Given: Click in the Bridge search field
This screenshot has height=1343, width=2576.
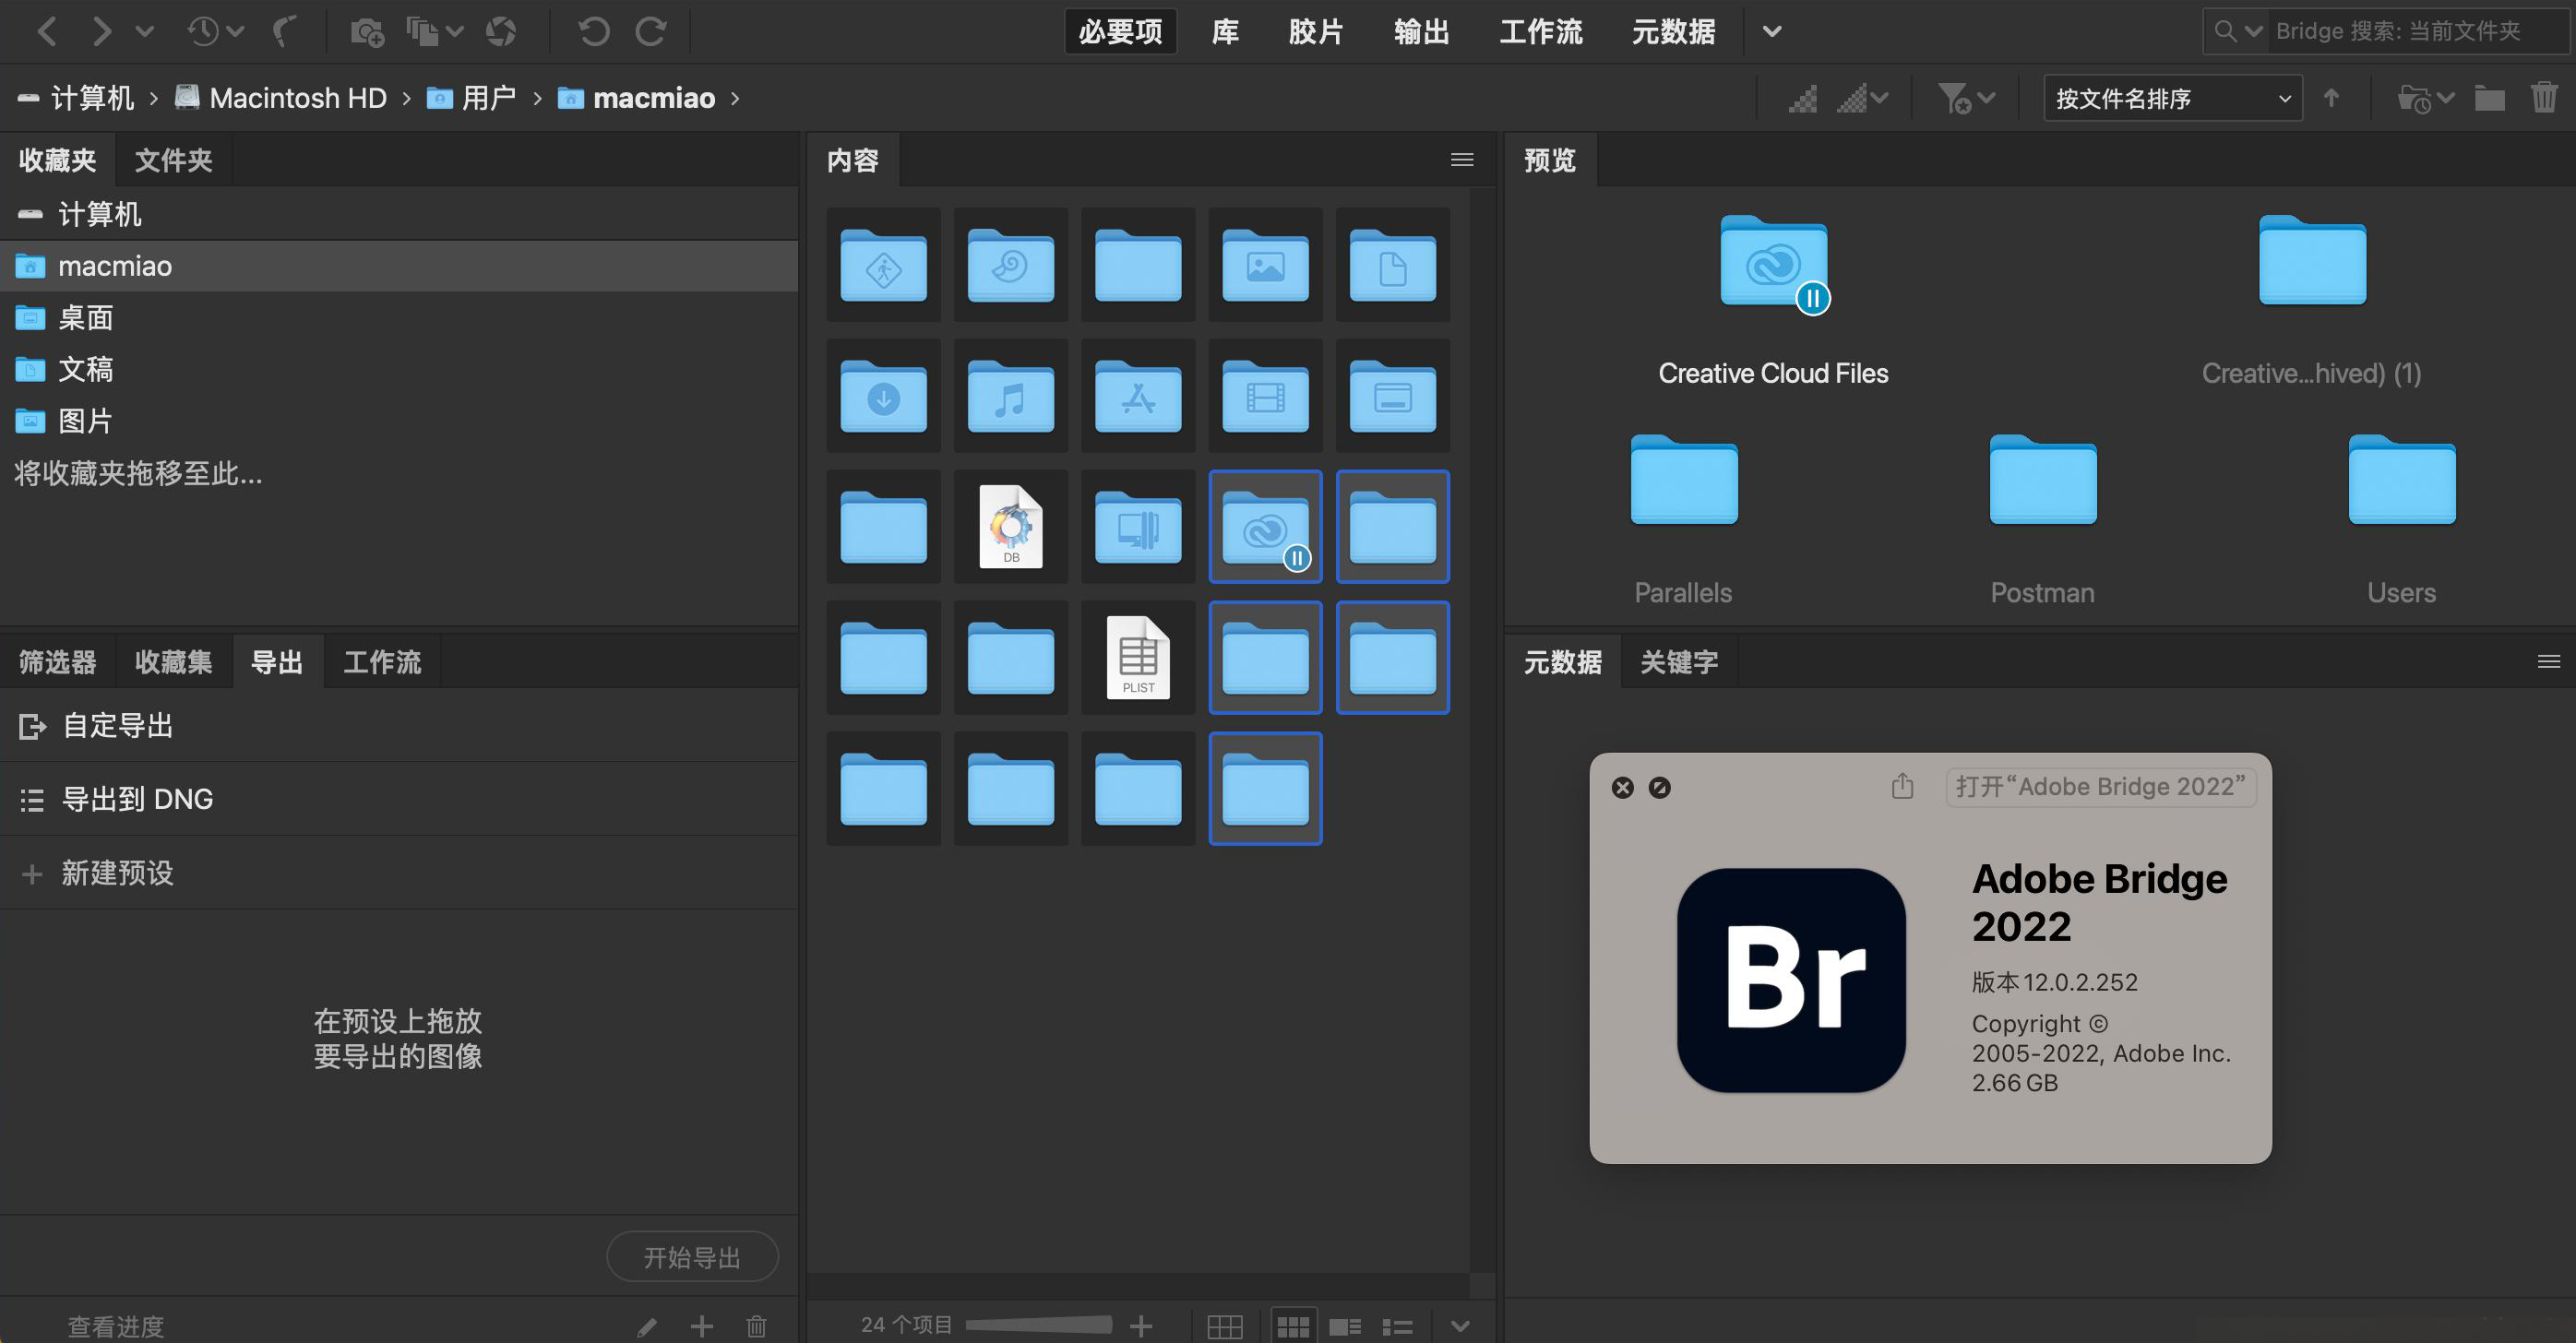Looking at the screenshot, I should click(2400, 31).
